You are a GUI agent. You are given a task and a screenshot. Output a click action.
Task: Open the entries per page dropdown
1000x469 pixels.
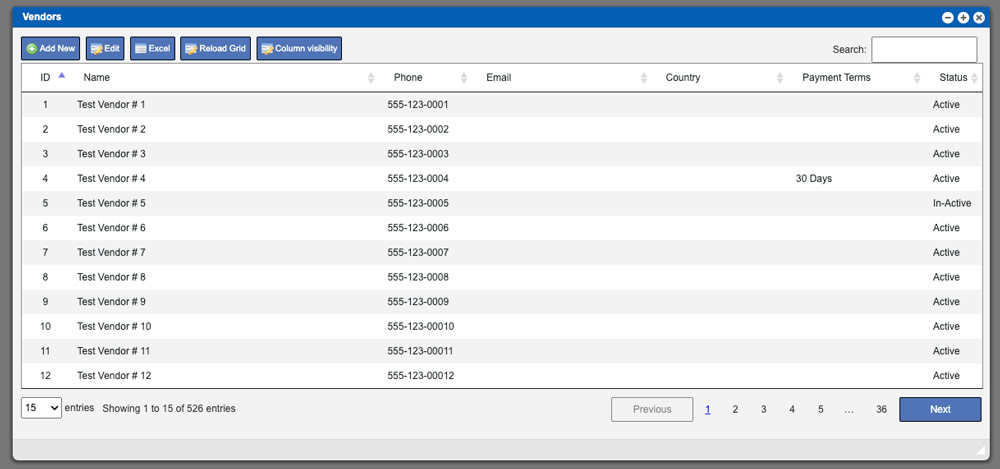(x=41, y=408)
